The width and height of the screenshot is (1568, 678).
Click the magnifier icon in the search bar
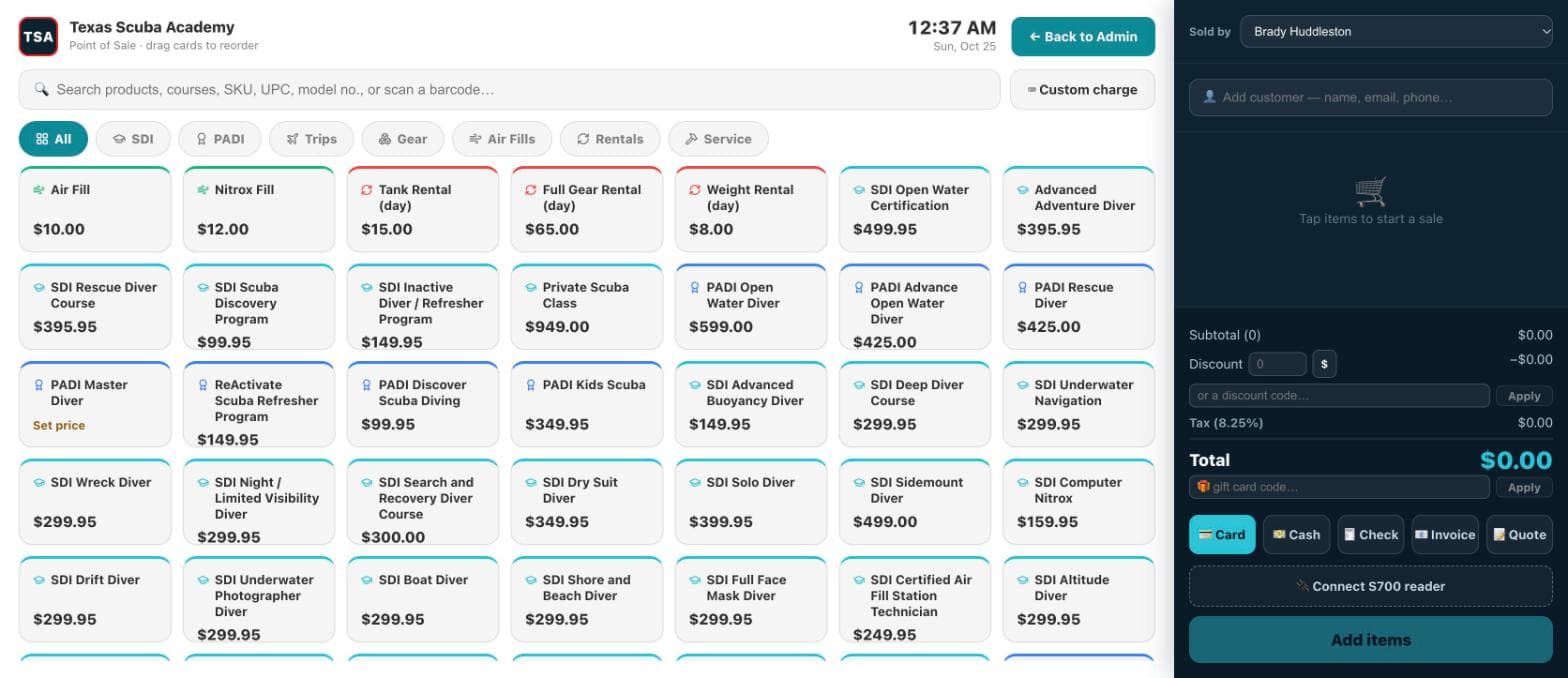pos(41,89)
